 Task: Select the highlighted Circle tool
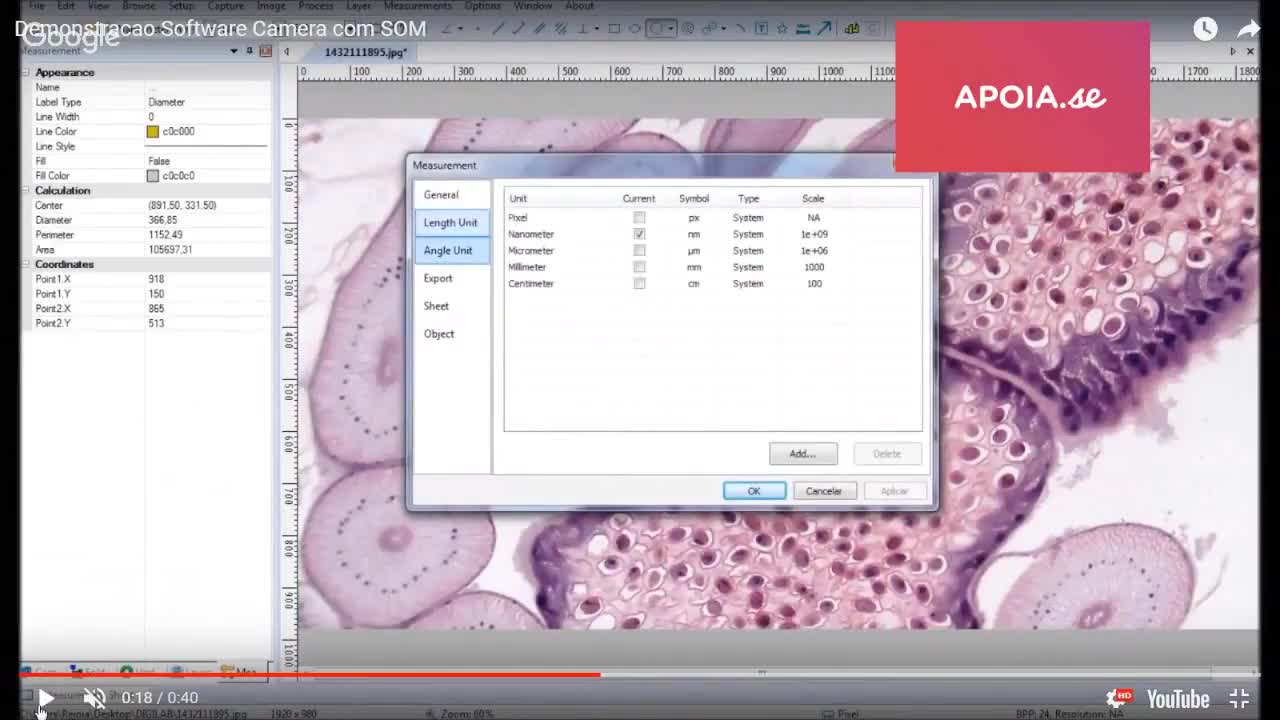pos(657,29)
